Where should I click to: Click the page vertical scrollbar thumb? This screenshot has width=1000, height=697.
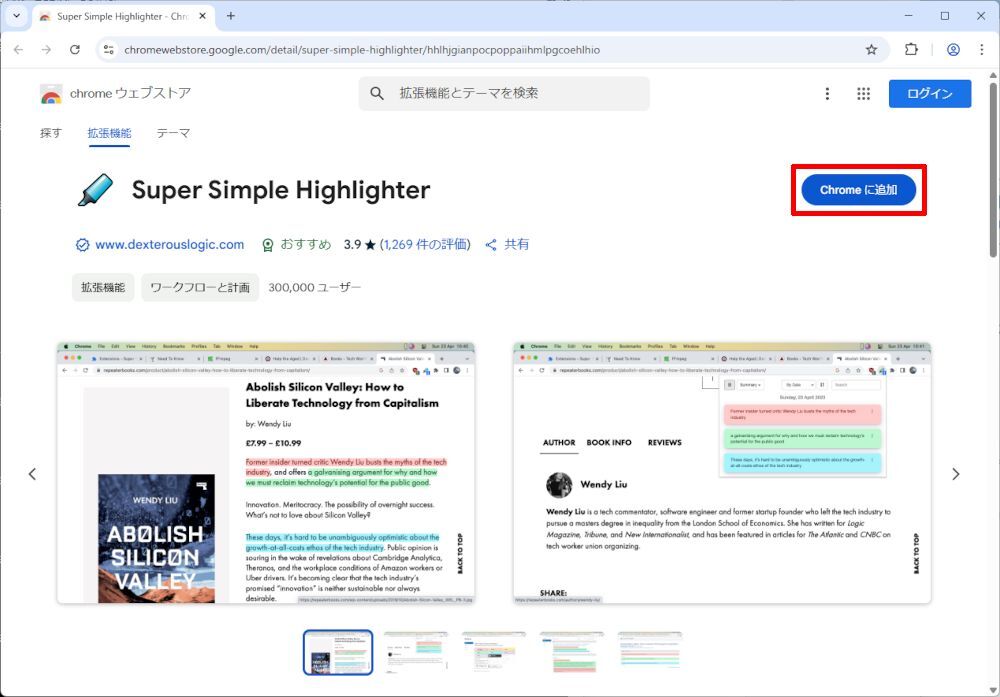coord(993,170)
